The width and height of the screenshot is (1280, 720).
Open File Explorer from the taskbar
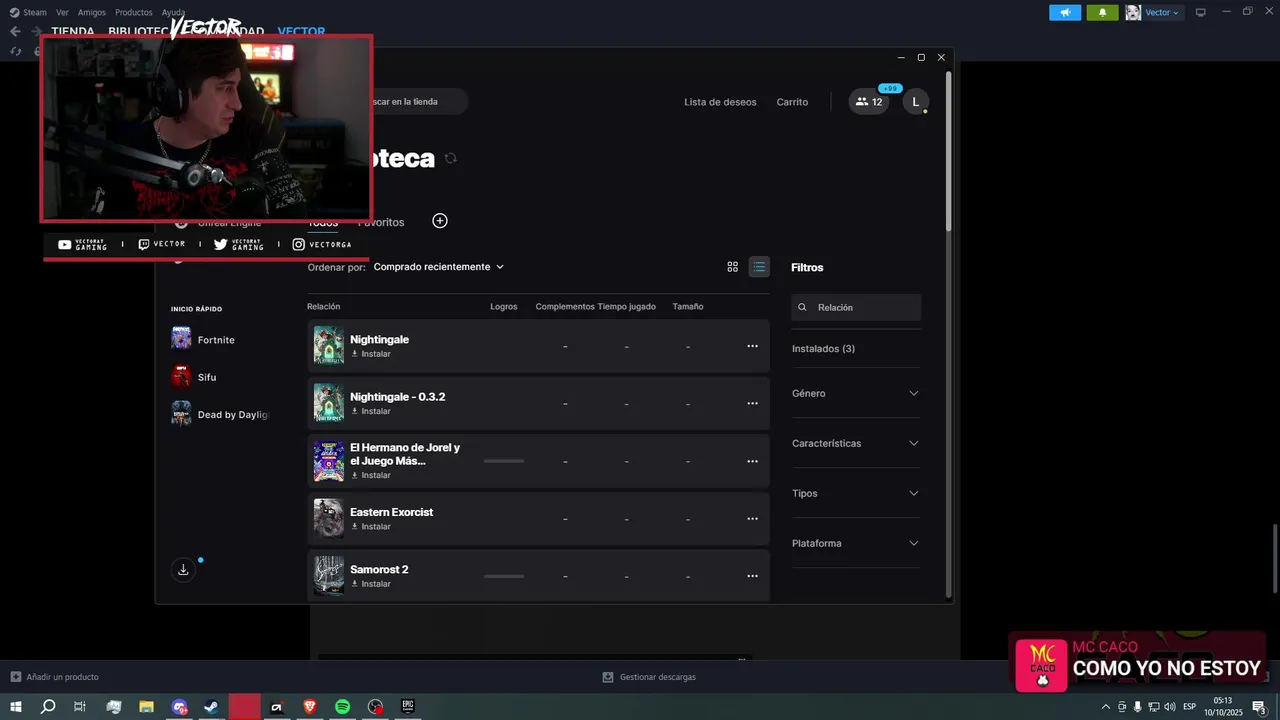point(146,707)
